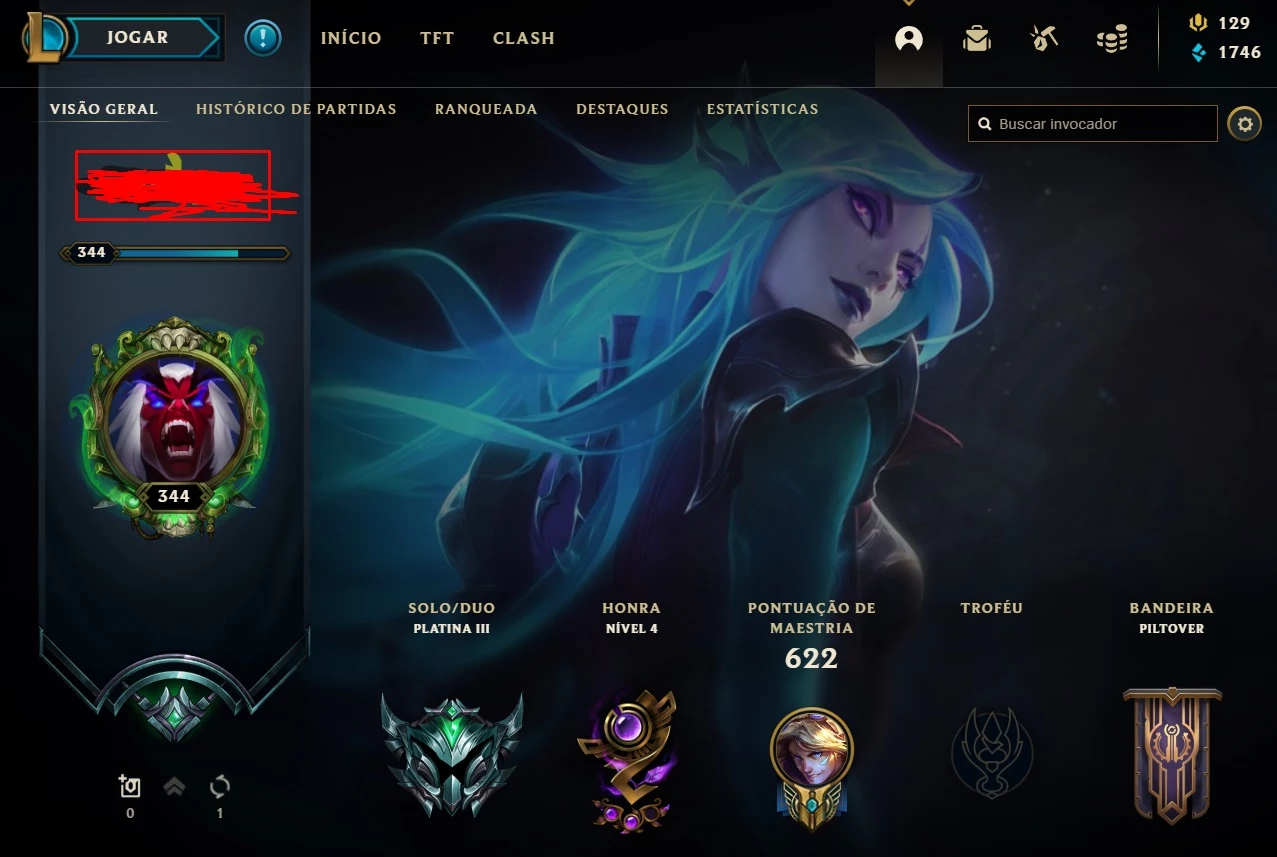Viewport: 1277px width, 857px height.
Task: Select the Piltover banner
Action: click(x=1172, y=755)
